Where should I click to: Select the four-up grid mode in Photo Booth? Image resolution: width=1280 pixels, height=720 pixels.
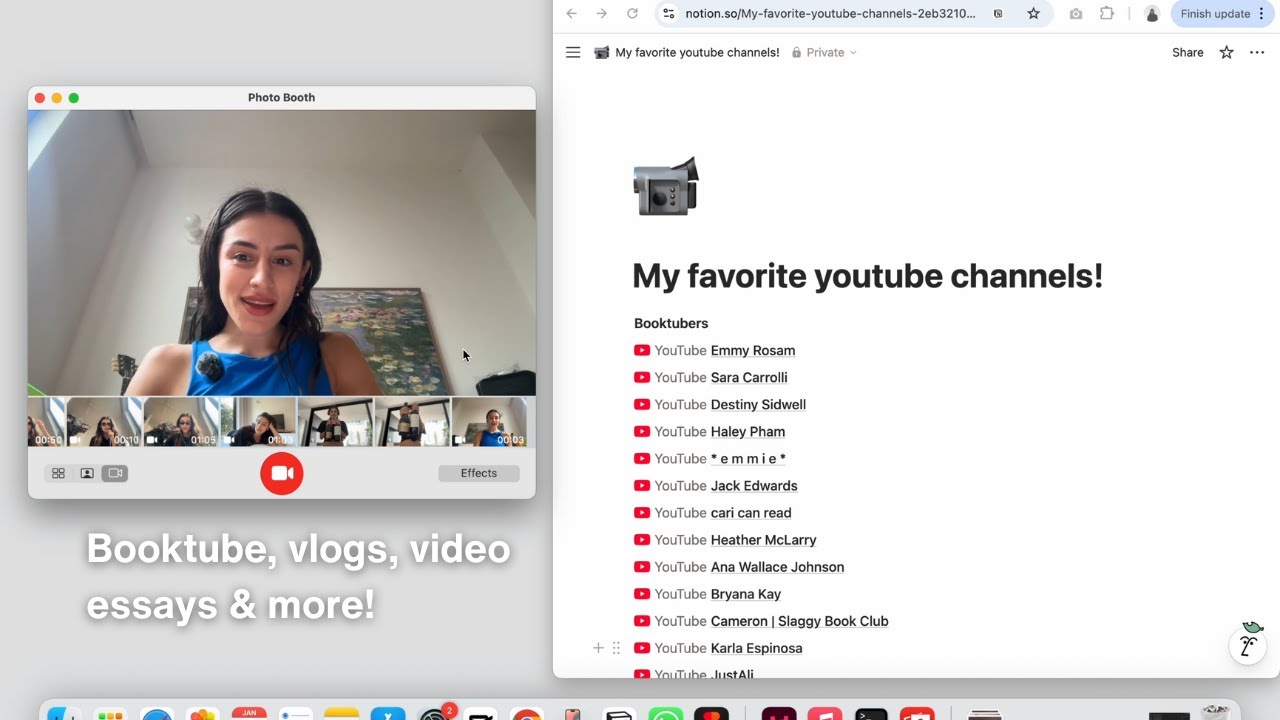click(58, 473)
